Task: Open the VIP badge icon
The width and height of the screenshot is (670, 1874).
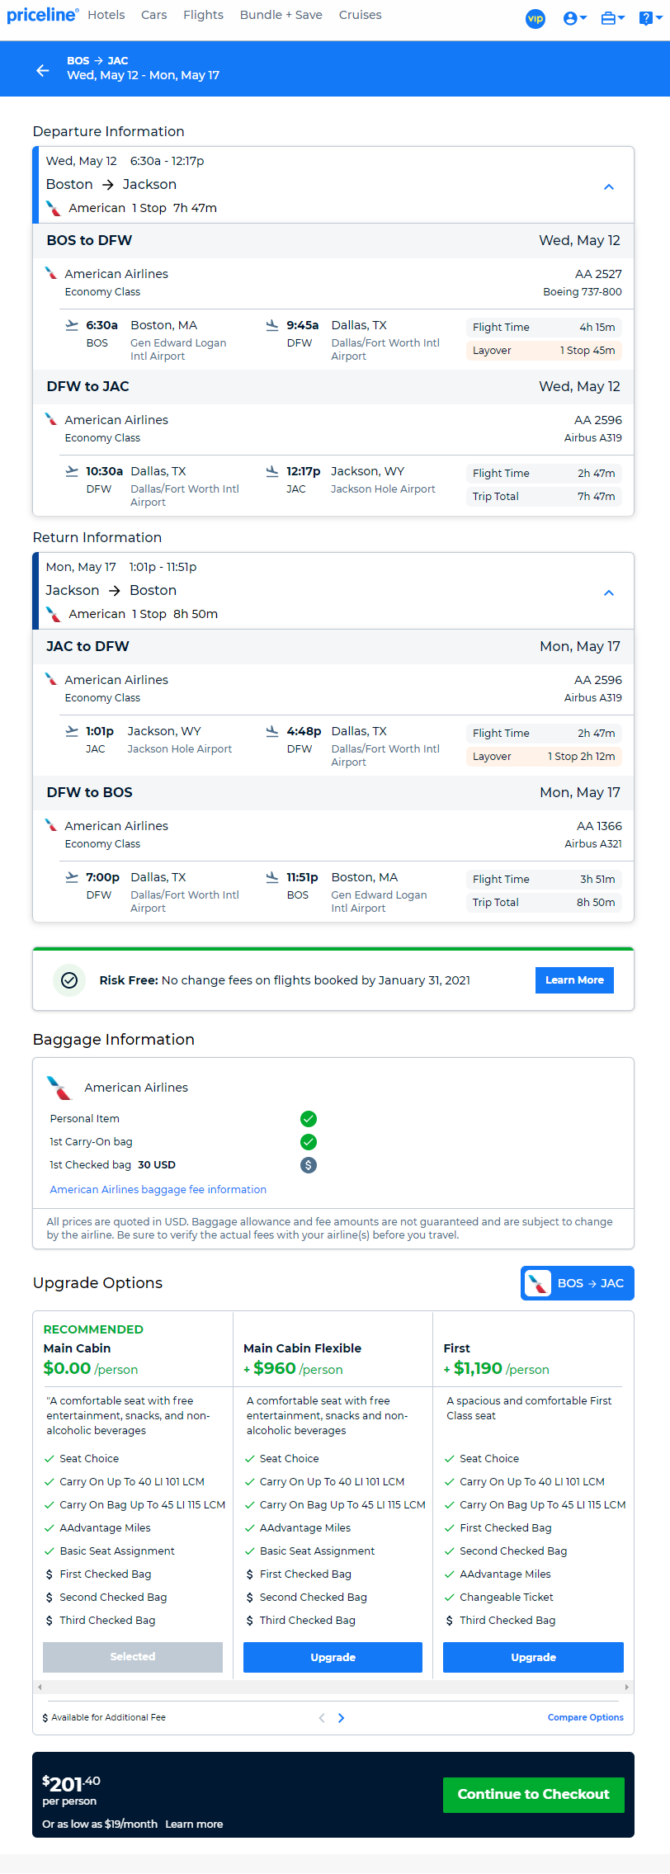Action: [x=536, y=18]
